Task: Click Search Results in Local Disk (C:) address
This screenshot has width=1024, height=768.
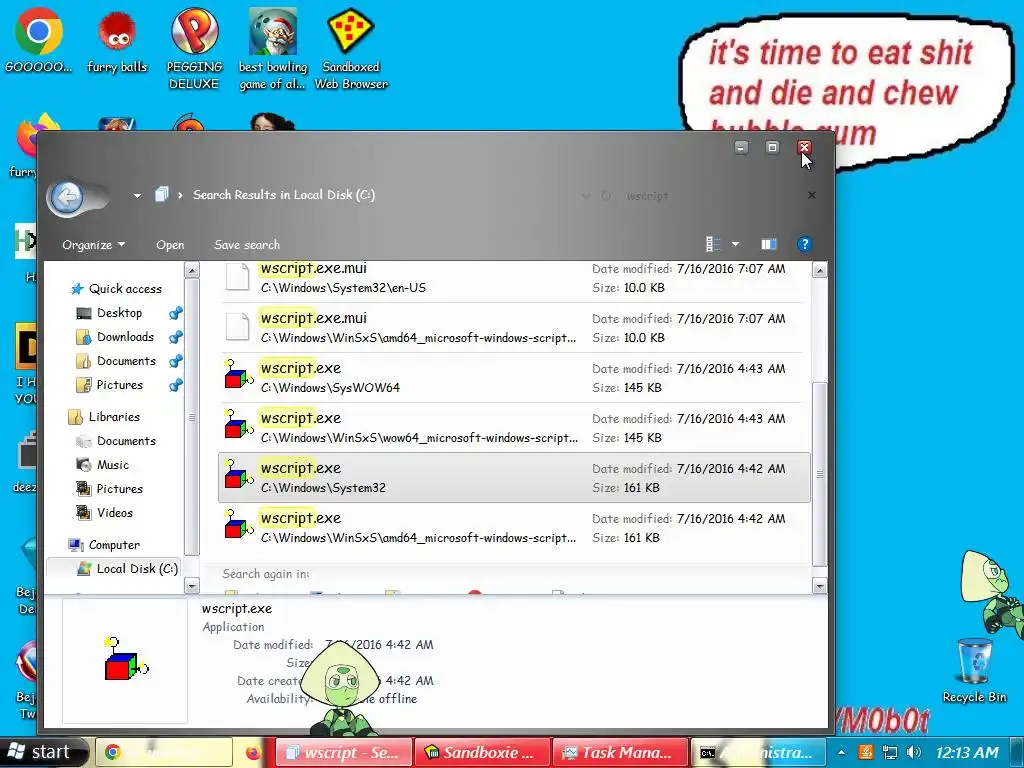Action: click(283, 195)
